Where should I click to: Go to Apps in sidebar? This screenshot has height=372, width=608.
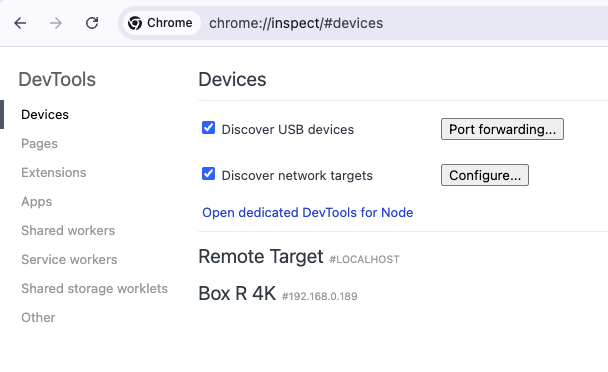click(x=36, y=202)
